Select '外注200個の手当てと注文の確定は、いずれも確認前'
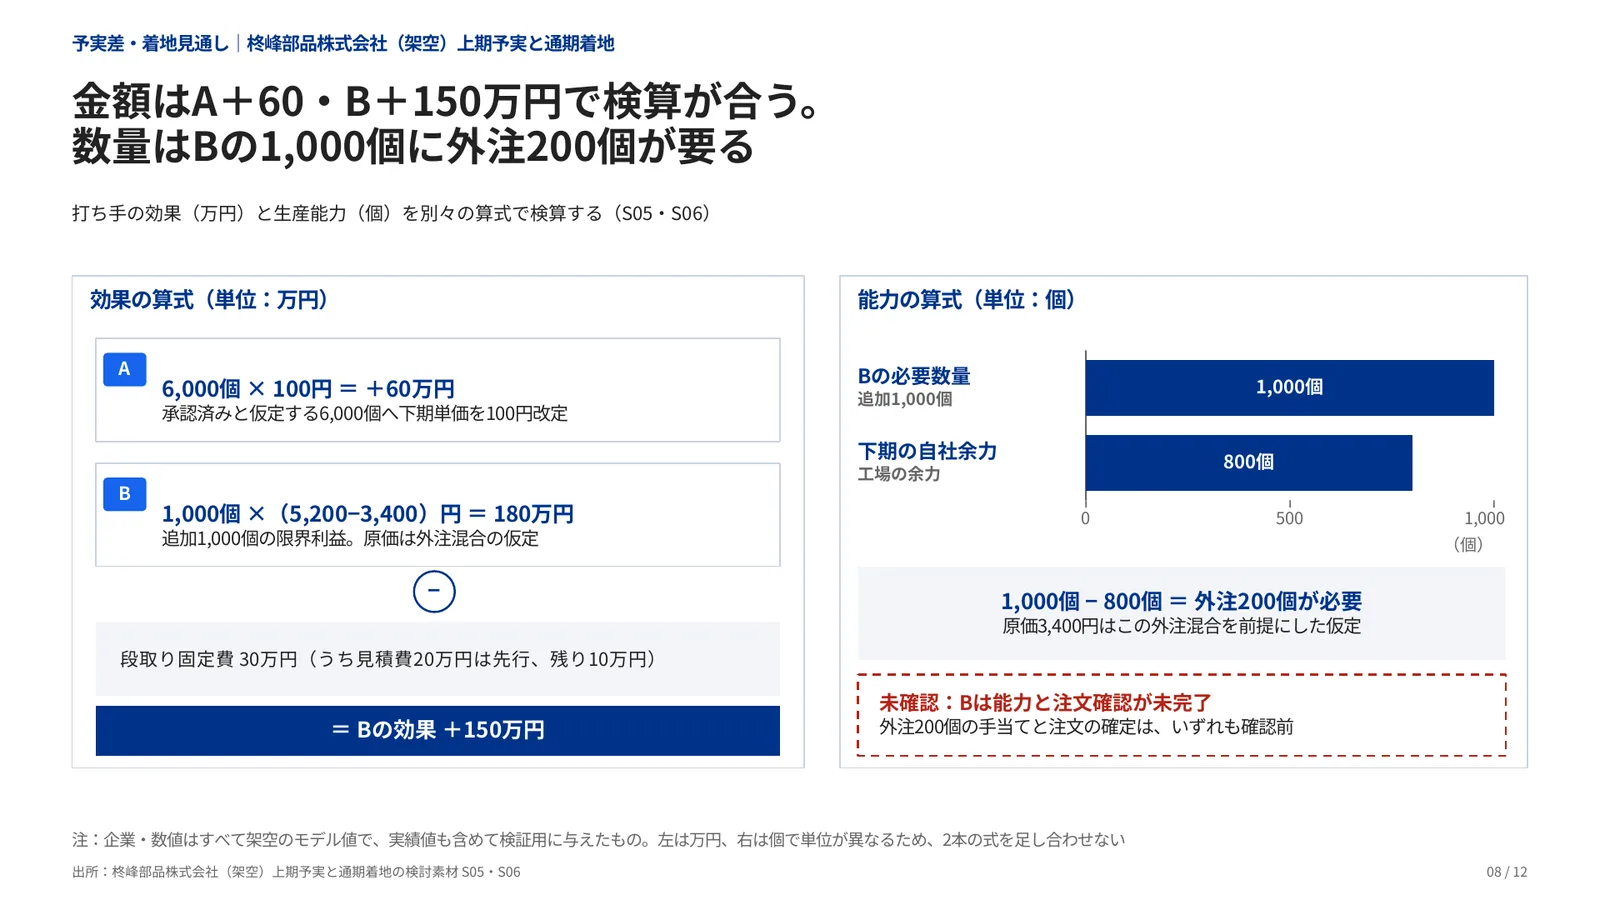 point(1086,727)
